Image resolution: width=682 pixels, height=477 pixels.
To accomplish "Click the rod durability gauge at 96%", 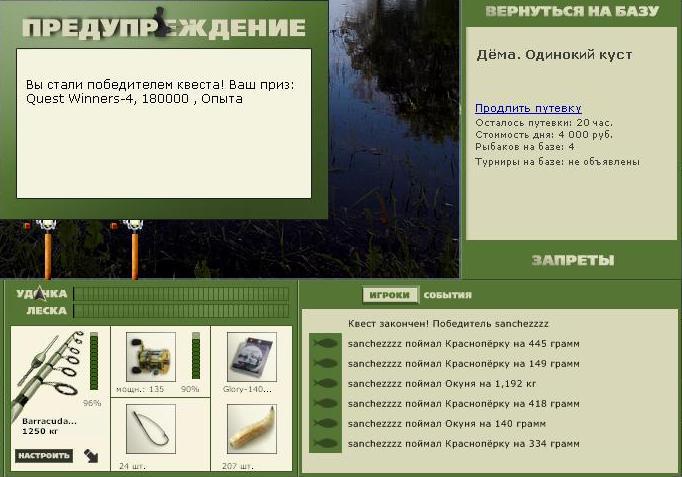I will [94, 361].
